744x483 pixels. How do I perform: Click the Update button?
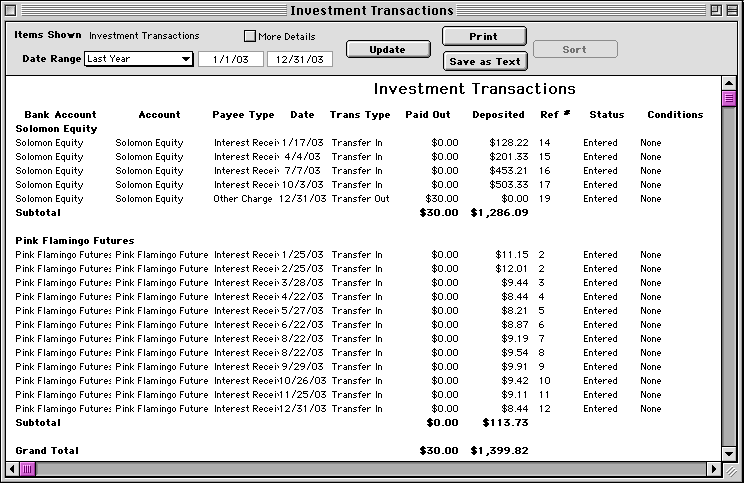click(x=387, y=49)
